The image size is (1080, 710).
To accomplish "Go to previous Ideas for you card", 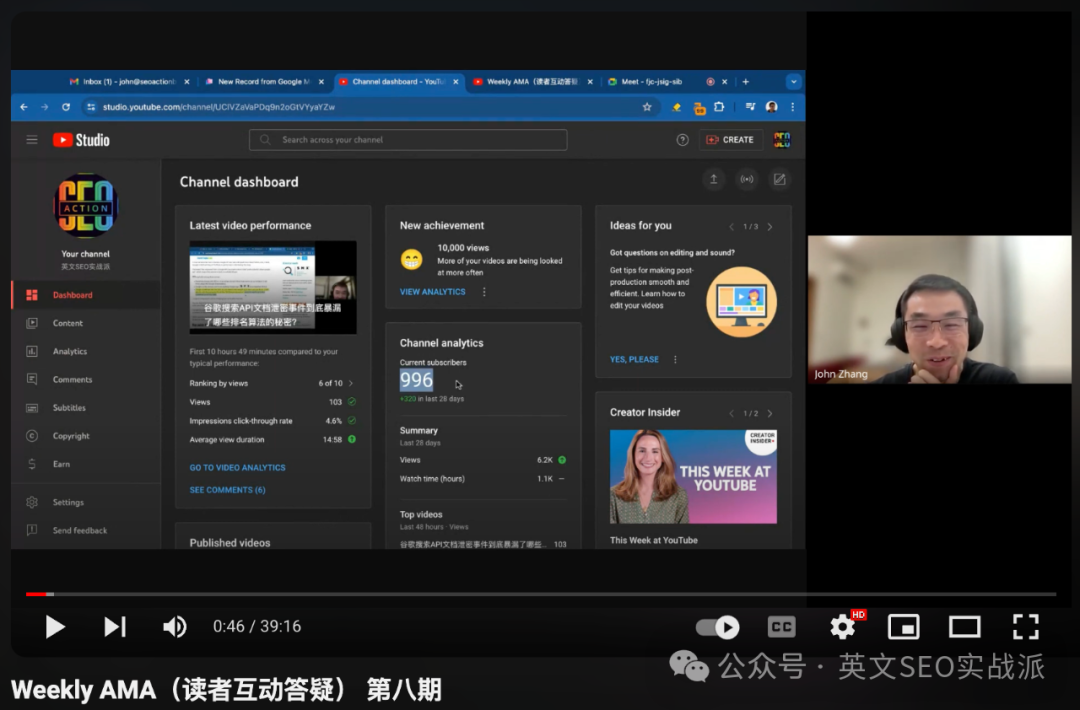I will click(731, 227).
